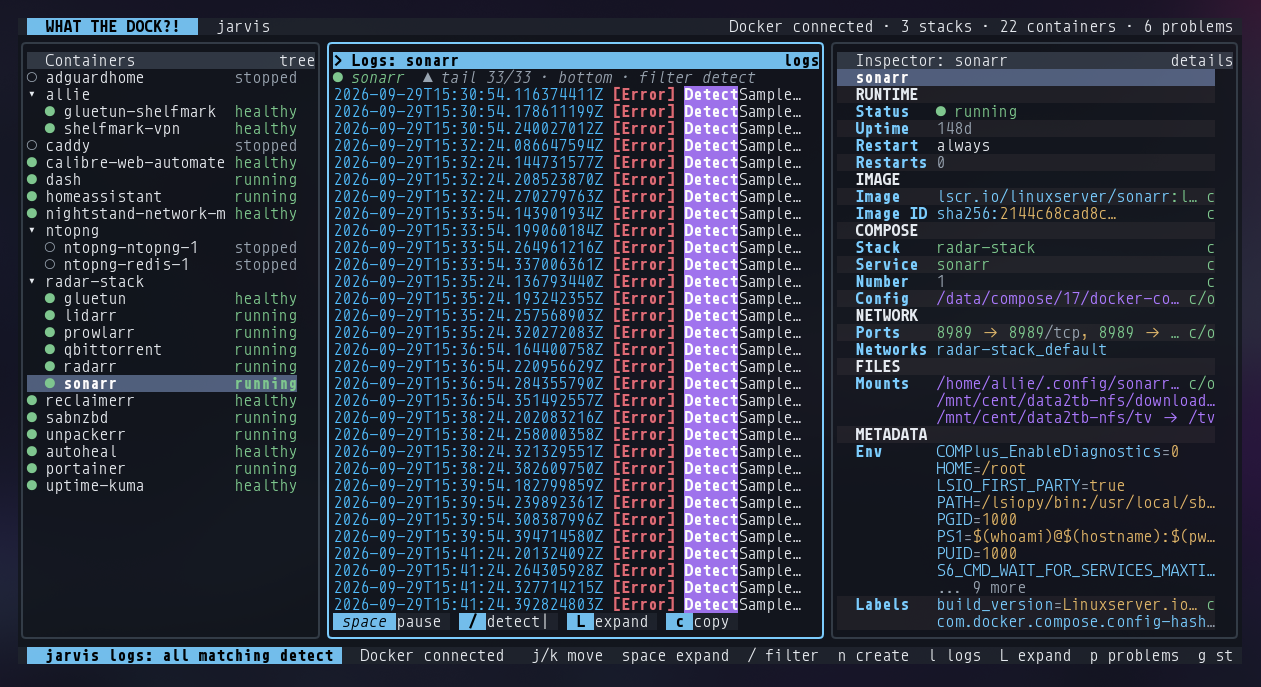
Task: Click status dot beside prowlarr
Action: point(50,333)
